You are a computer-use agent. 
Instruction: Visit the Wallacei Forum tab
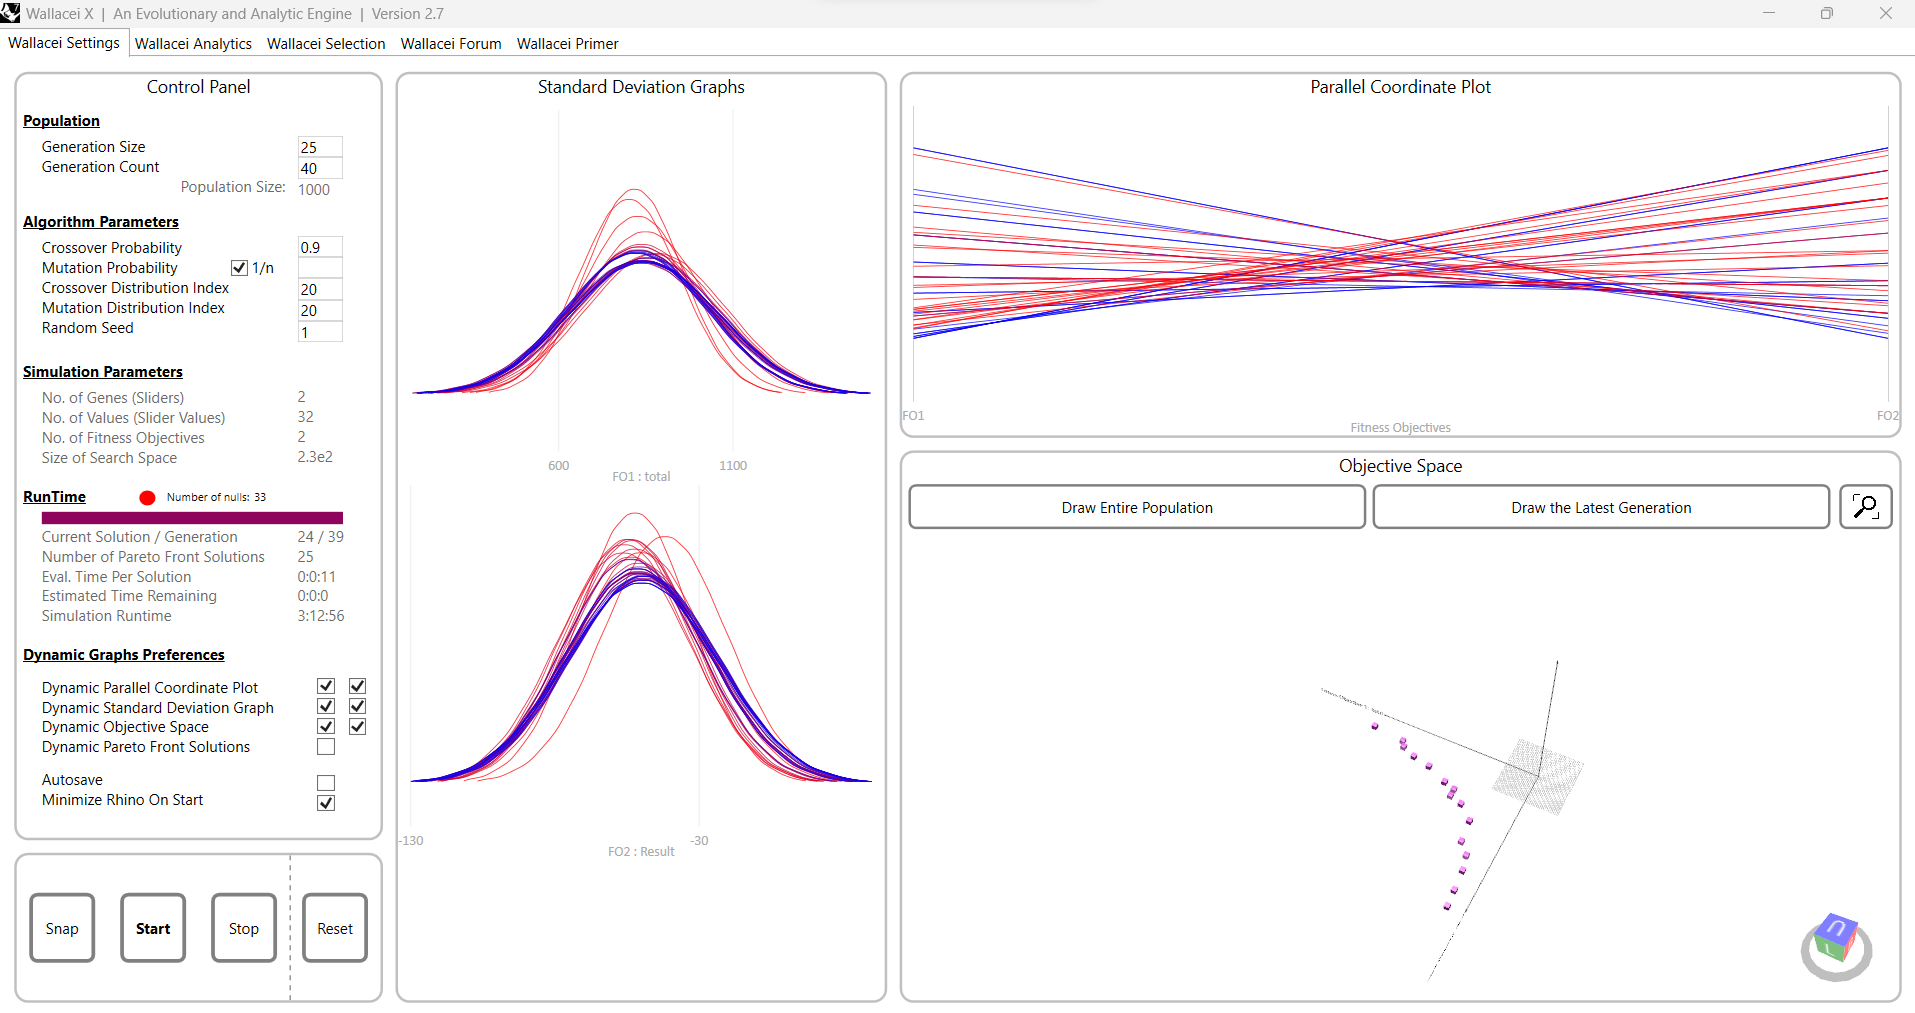tap(450, 43)
